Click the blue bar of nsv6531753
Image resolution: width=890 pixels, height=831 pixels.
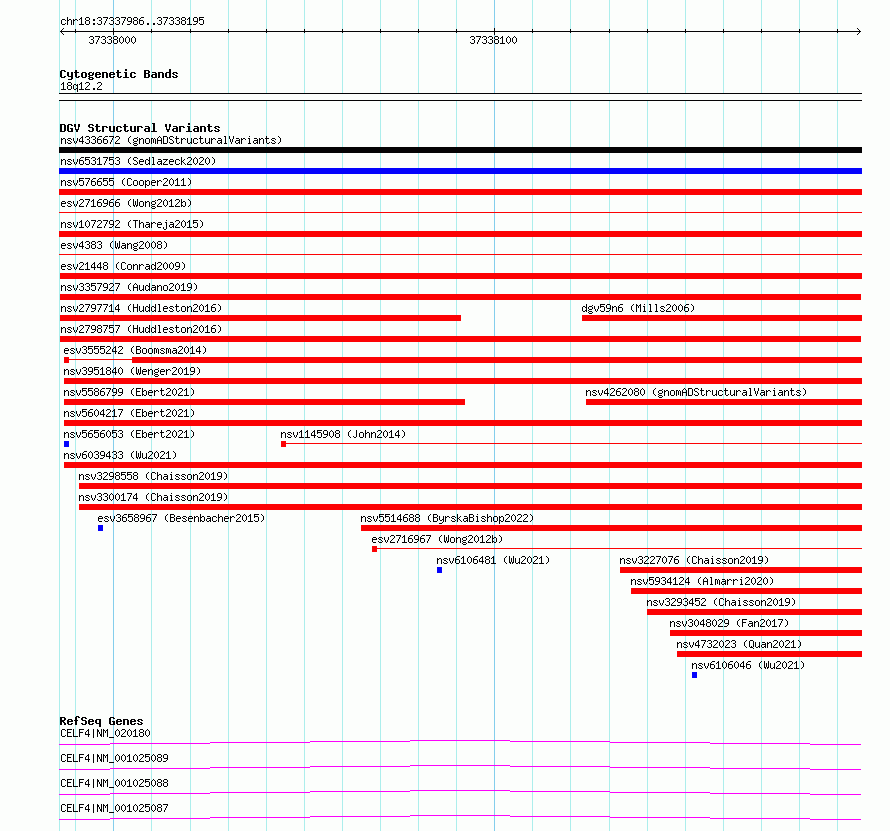(x=460, y=171)
